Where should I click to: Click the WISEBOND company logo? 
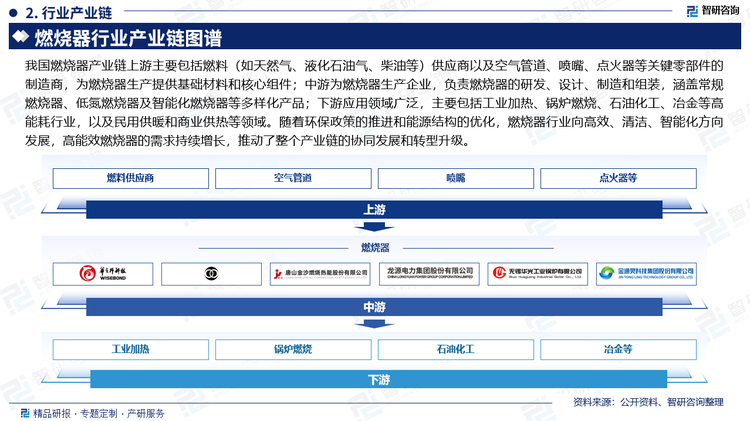click(103, 274)
